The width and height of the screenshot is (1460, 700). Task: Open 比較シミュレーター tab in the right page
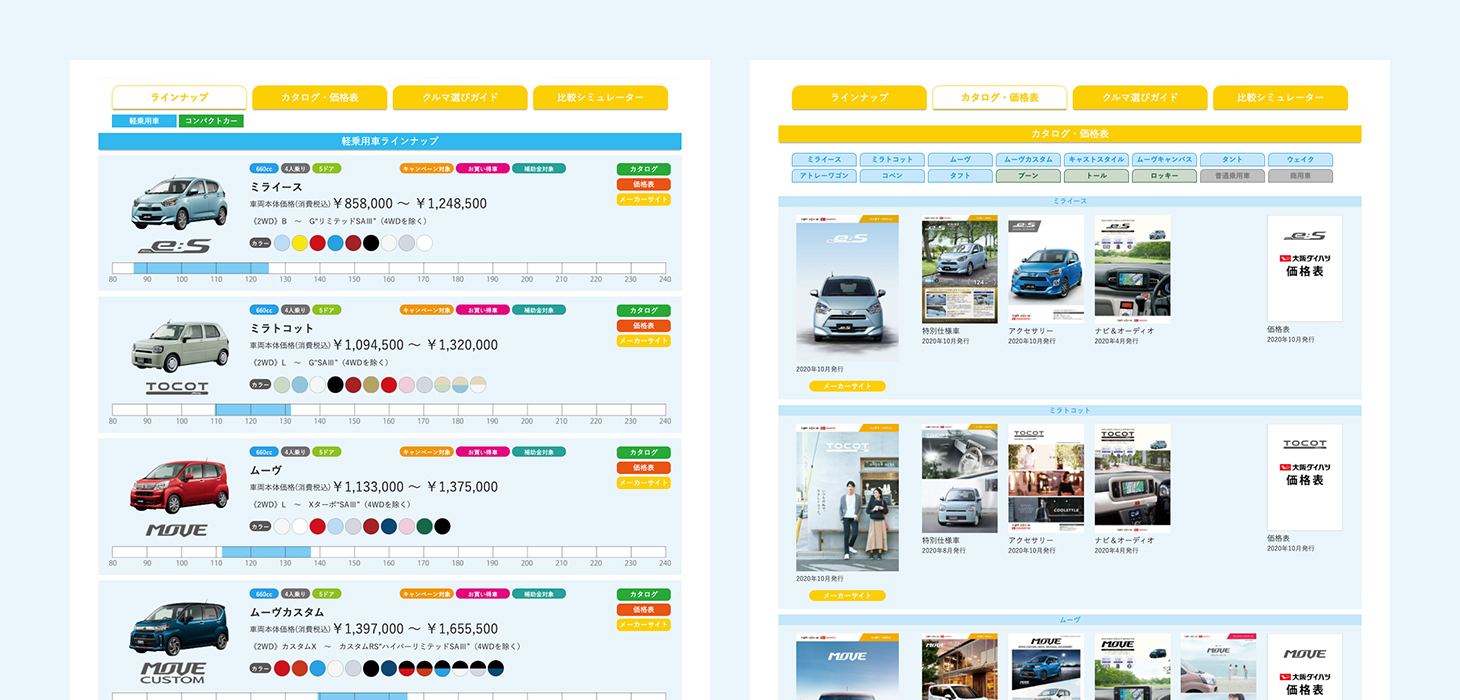pyautogui.click(x=1280, y=97)
